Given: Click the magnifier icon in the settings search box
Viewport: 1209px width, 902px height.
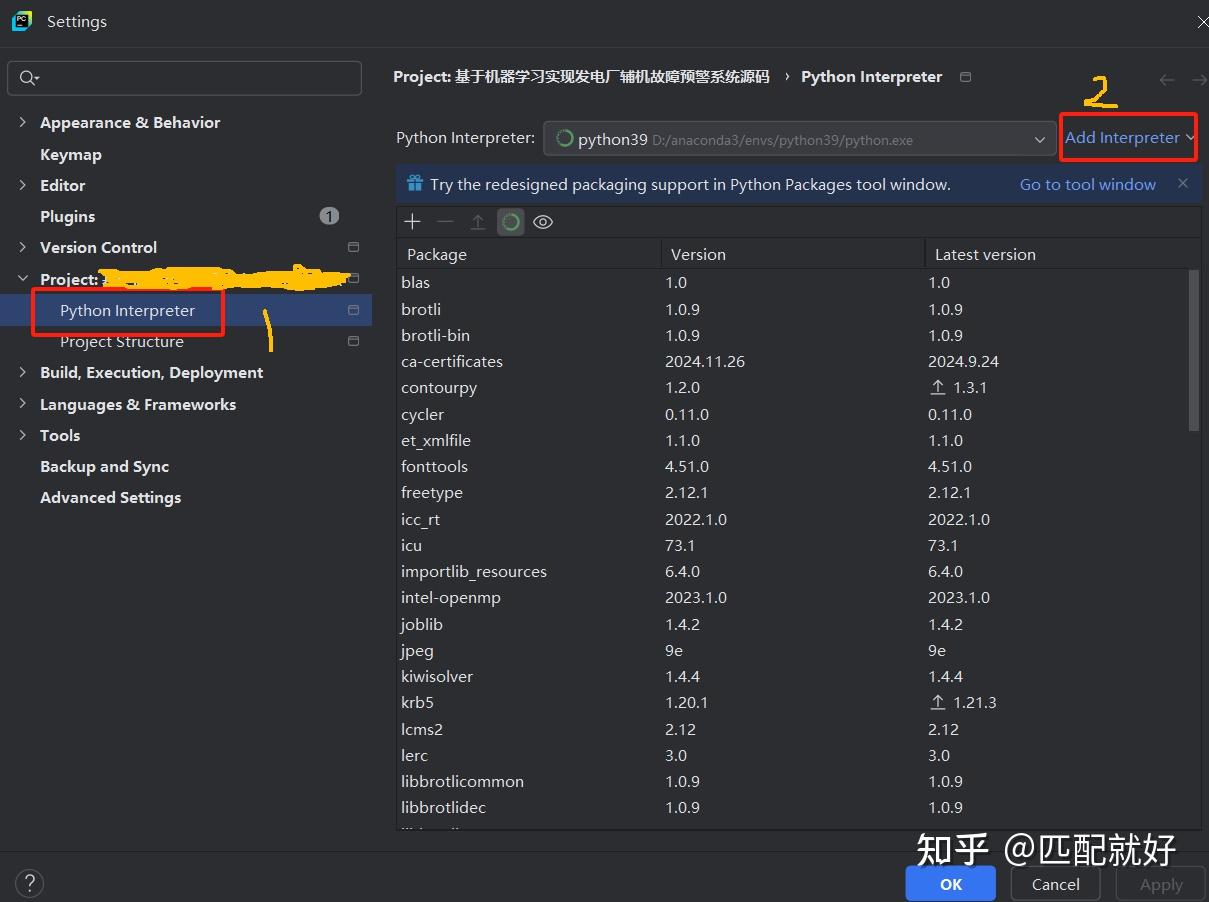Looking at the screenshot, I should (28, 77).
